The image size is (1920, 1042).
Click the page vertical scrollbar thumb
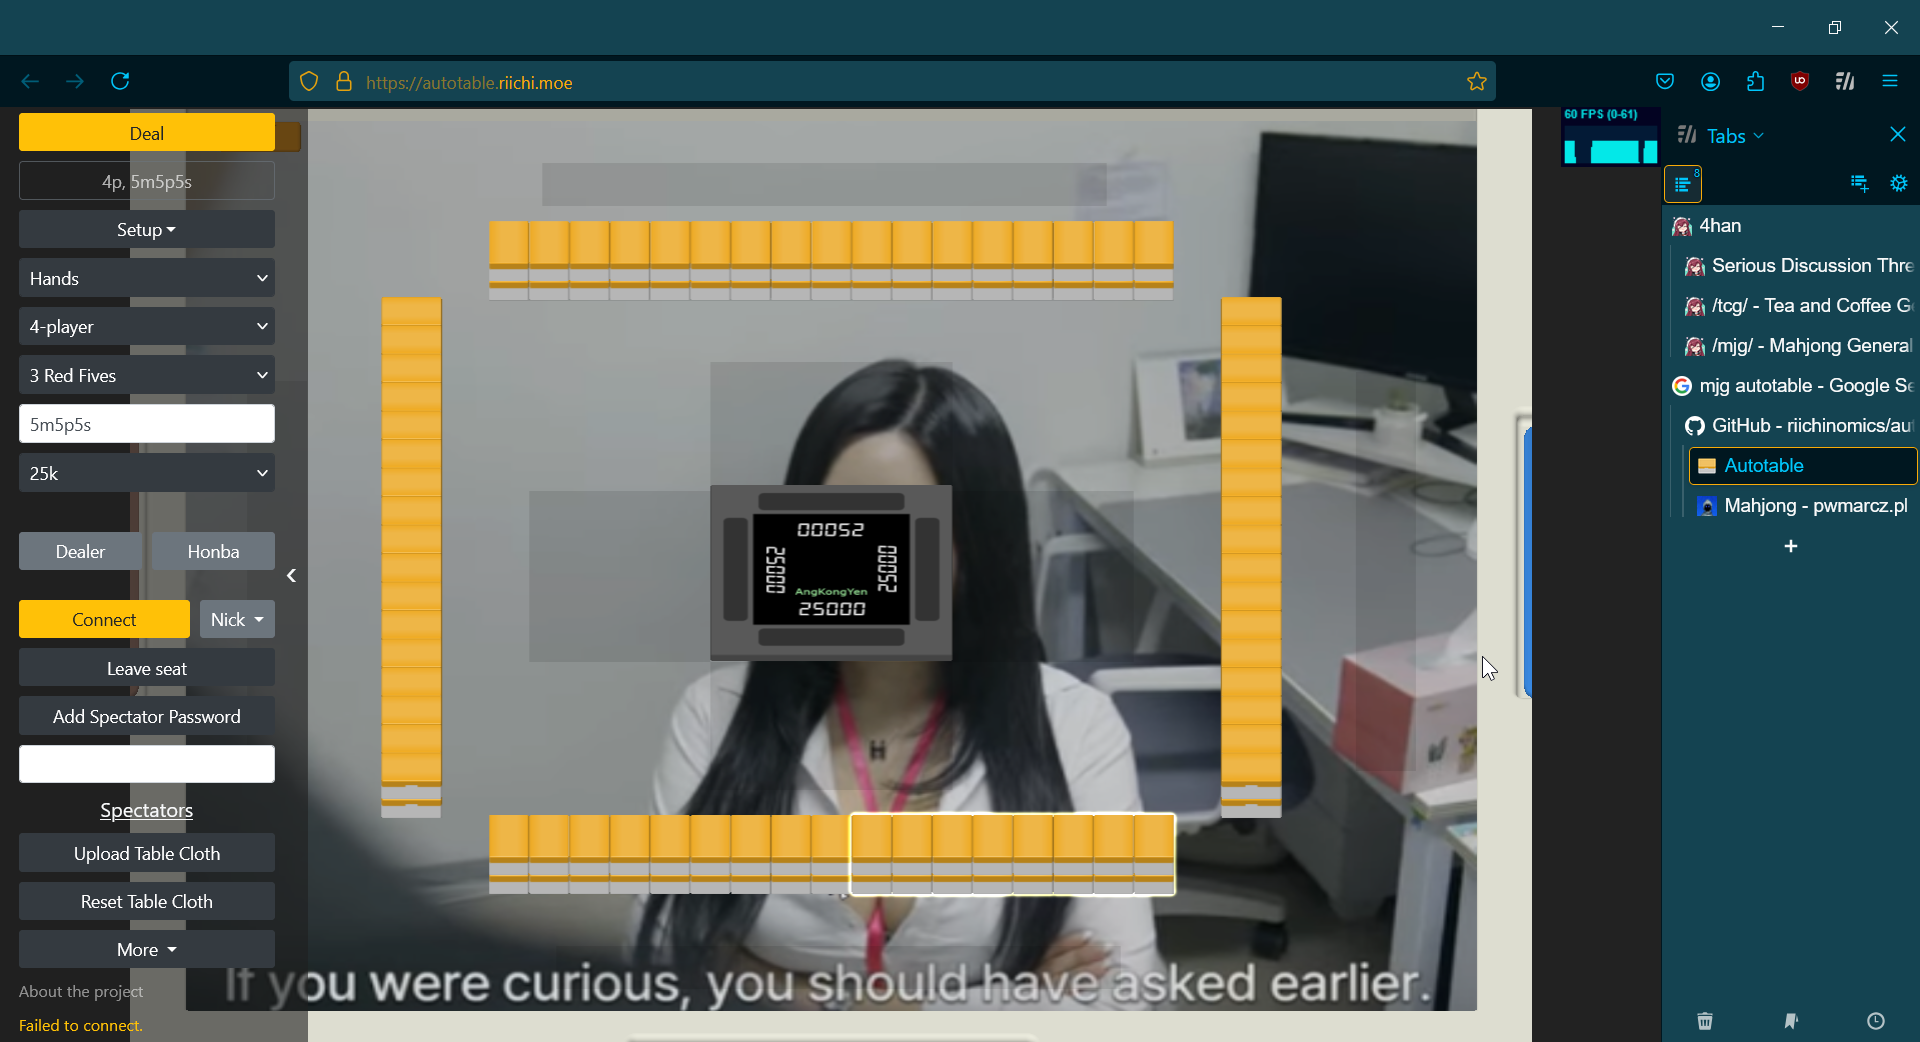tap(1526, 560)
